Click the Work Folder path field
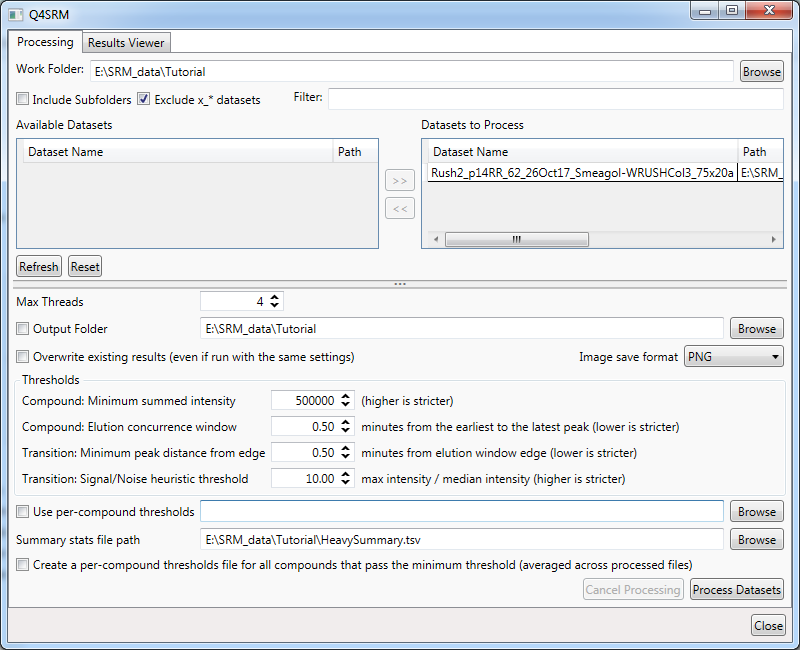 tap(412, 71)
